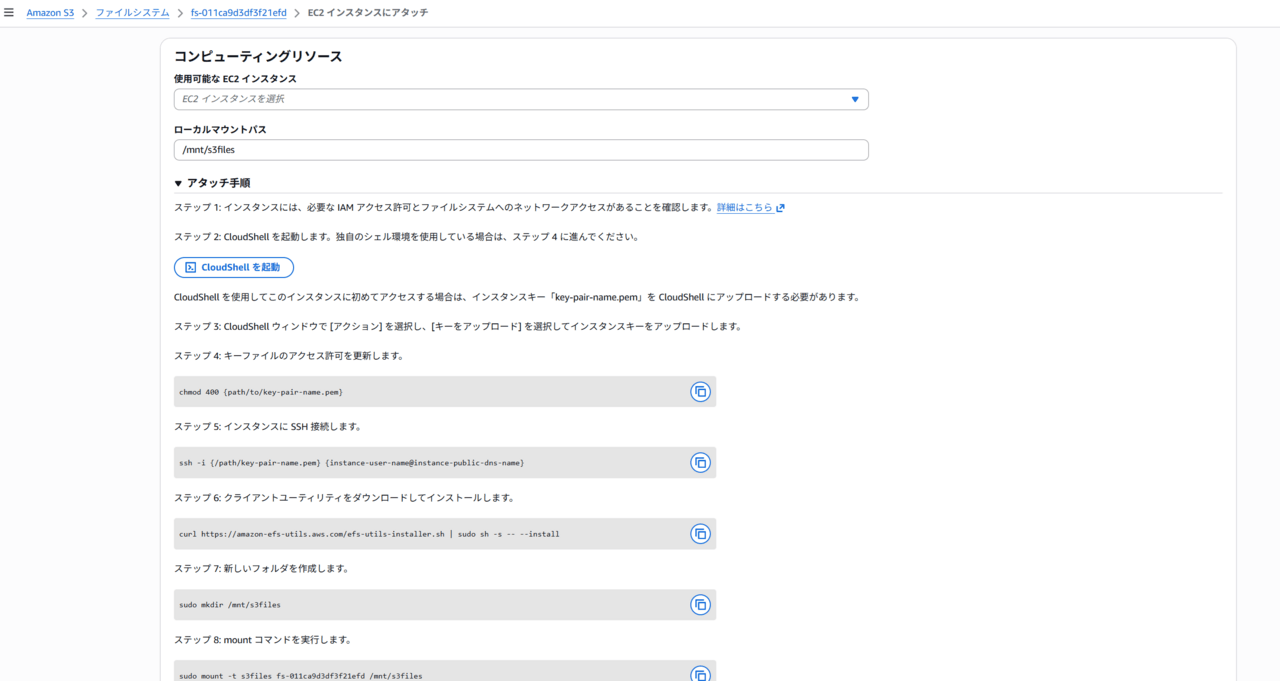Copy the chmod 400 command
The image size is (1280, 681).
pos(700,392)
